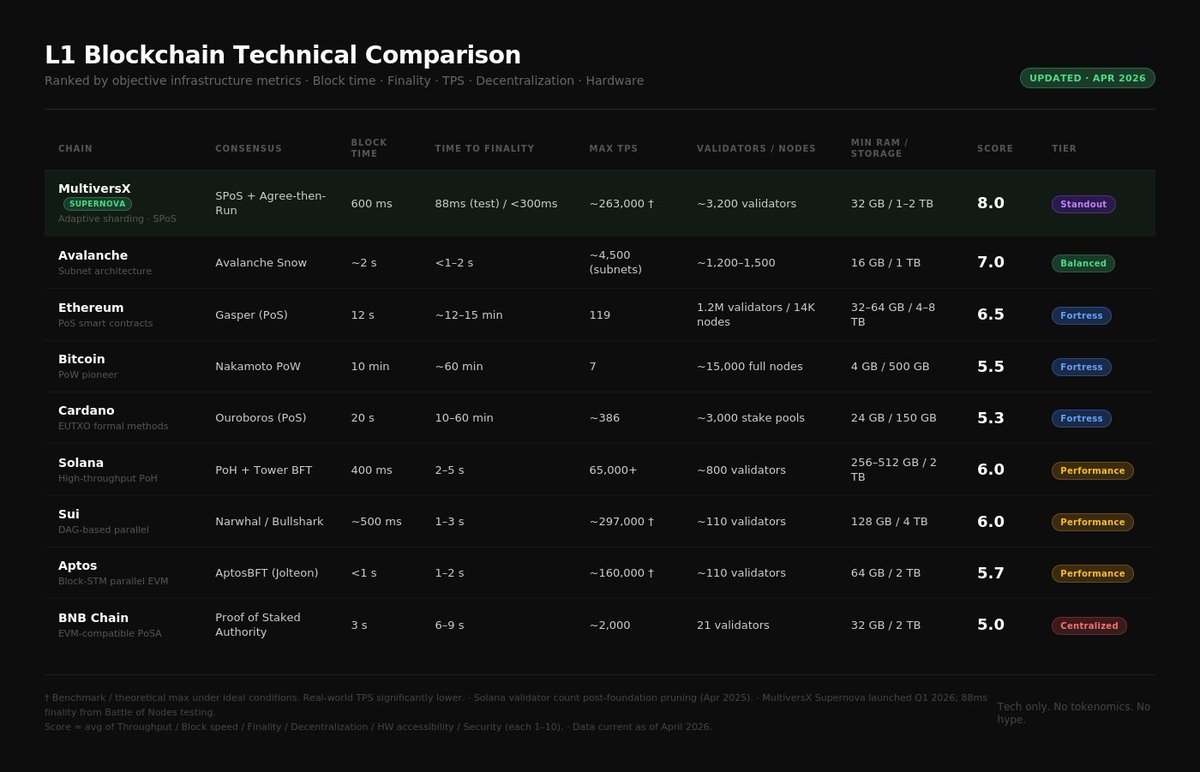The height and width of the screenshot is (772, 1200).
Task: Click the SCORE column header
Action: (995, 149)
